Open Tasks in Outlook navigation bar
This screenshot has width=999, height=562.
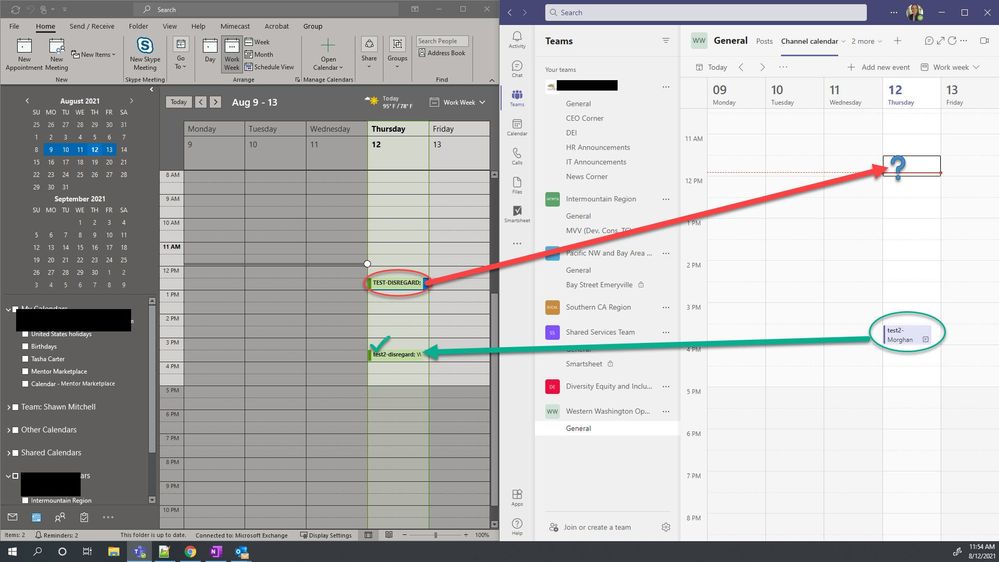(x=84, y=517)
